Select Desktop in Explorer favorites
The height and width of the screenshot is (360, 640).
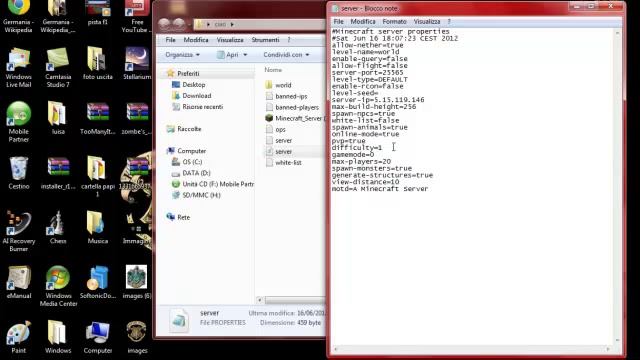point(194,84)
